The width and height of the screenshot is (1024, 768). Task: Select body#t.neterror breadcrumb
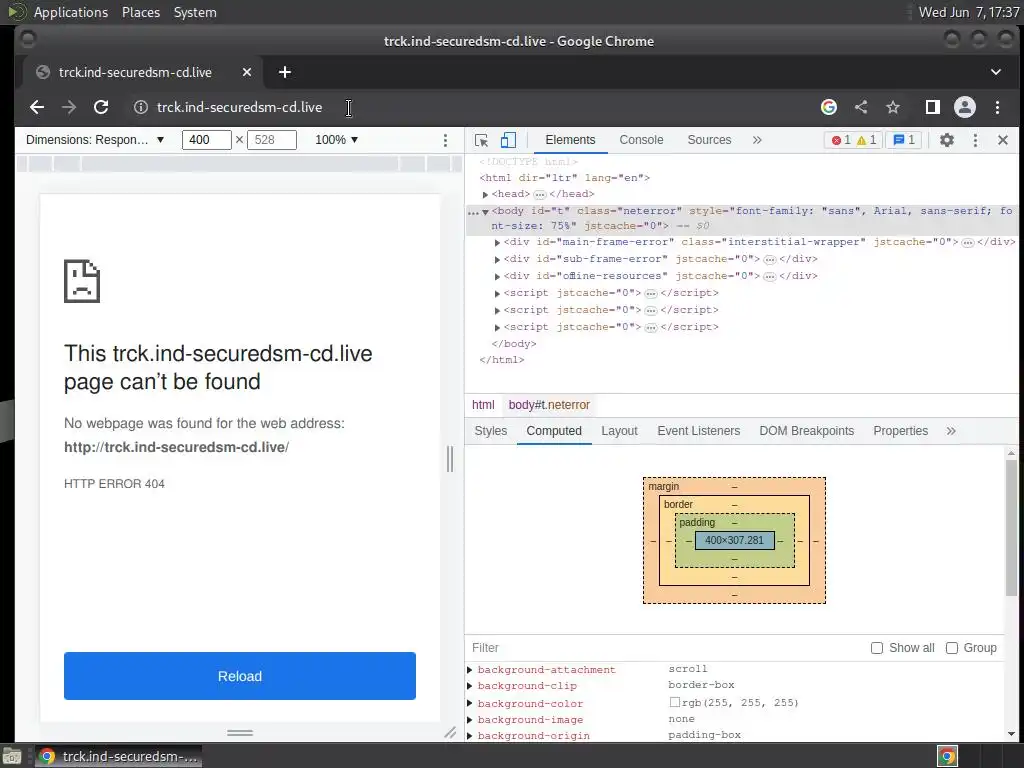point(549,405)
